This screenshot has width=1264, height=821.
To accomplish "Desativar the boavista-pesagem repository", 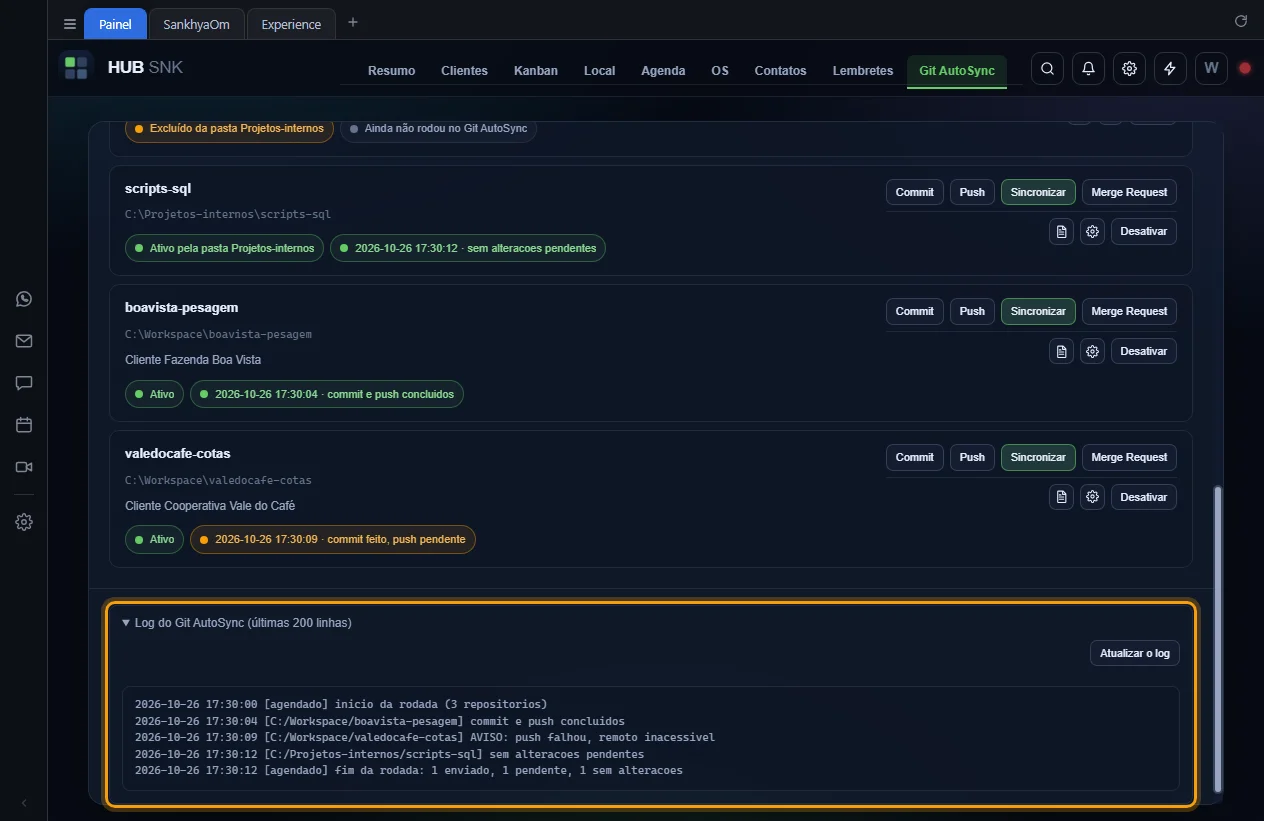I will [1144, 352].
